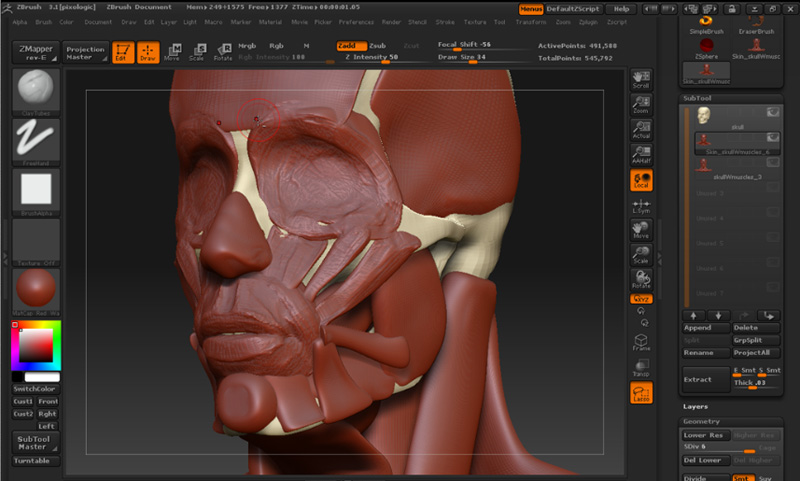Activate the Draw mode button in top shelf
800x481 pixels.
(x=148, y=52)
